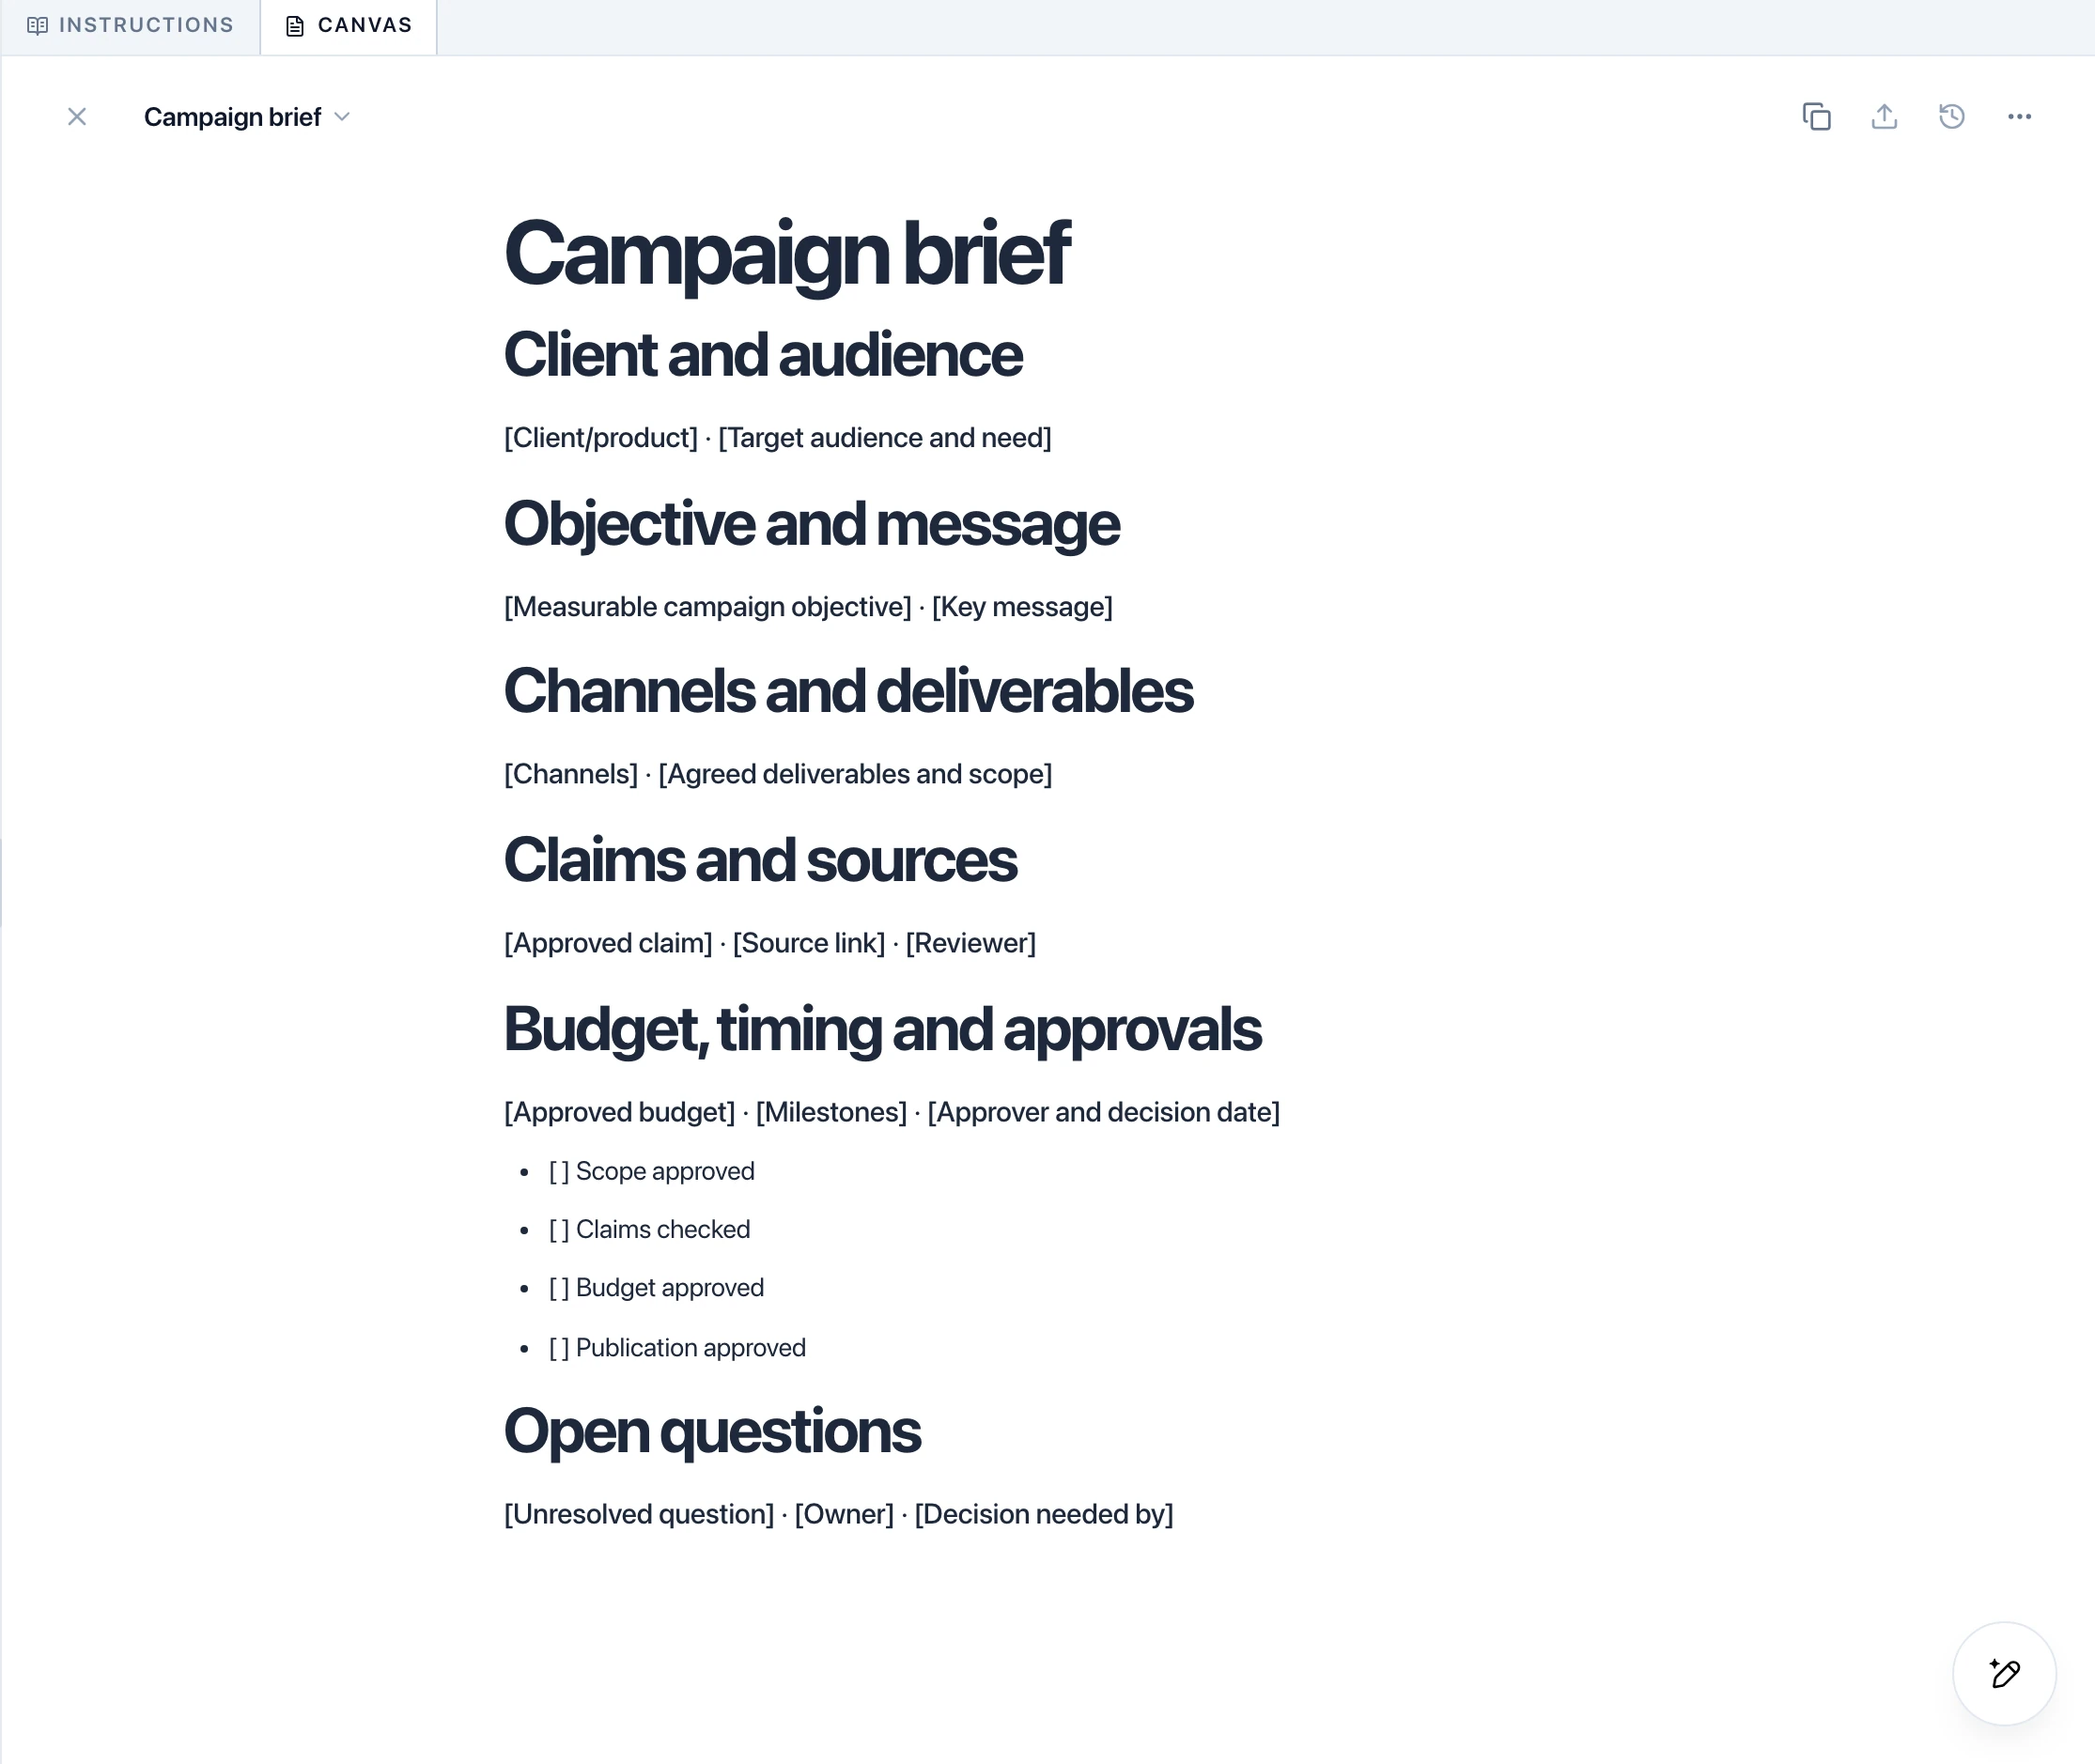Click the [Approved claim] · [Source link] line
The height and width of the screenshot is (1764, 2095).
click(770, 943)
